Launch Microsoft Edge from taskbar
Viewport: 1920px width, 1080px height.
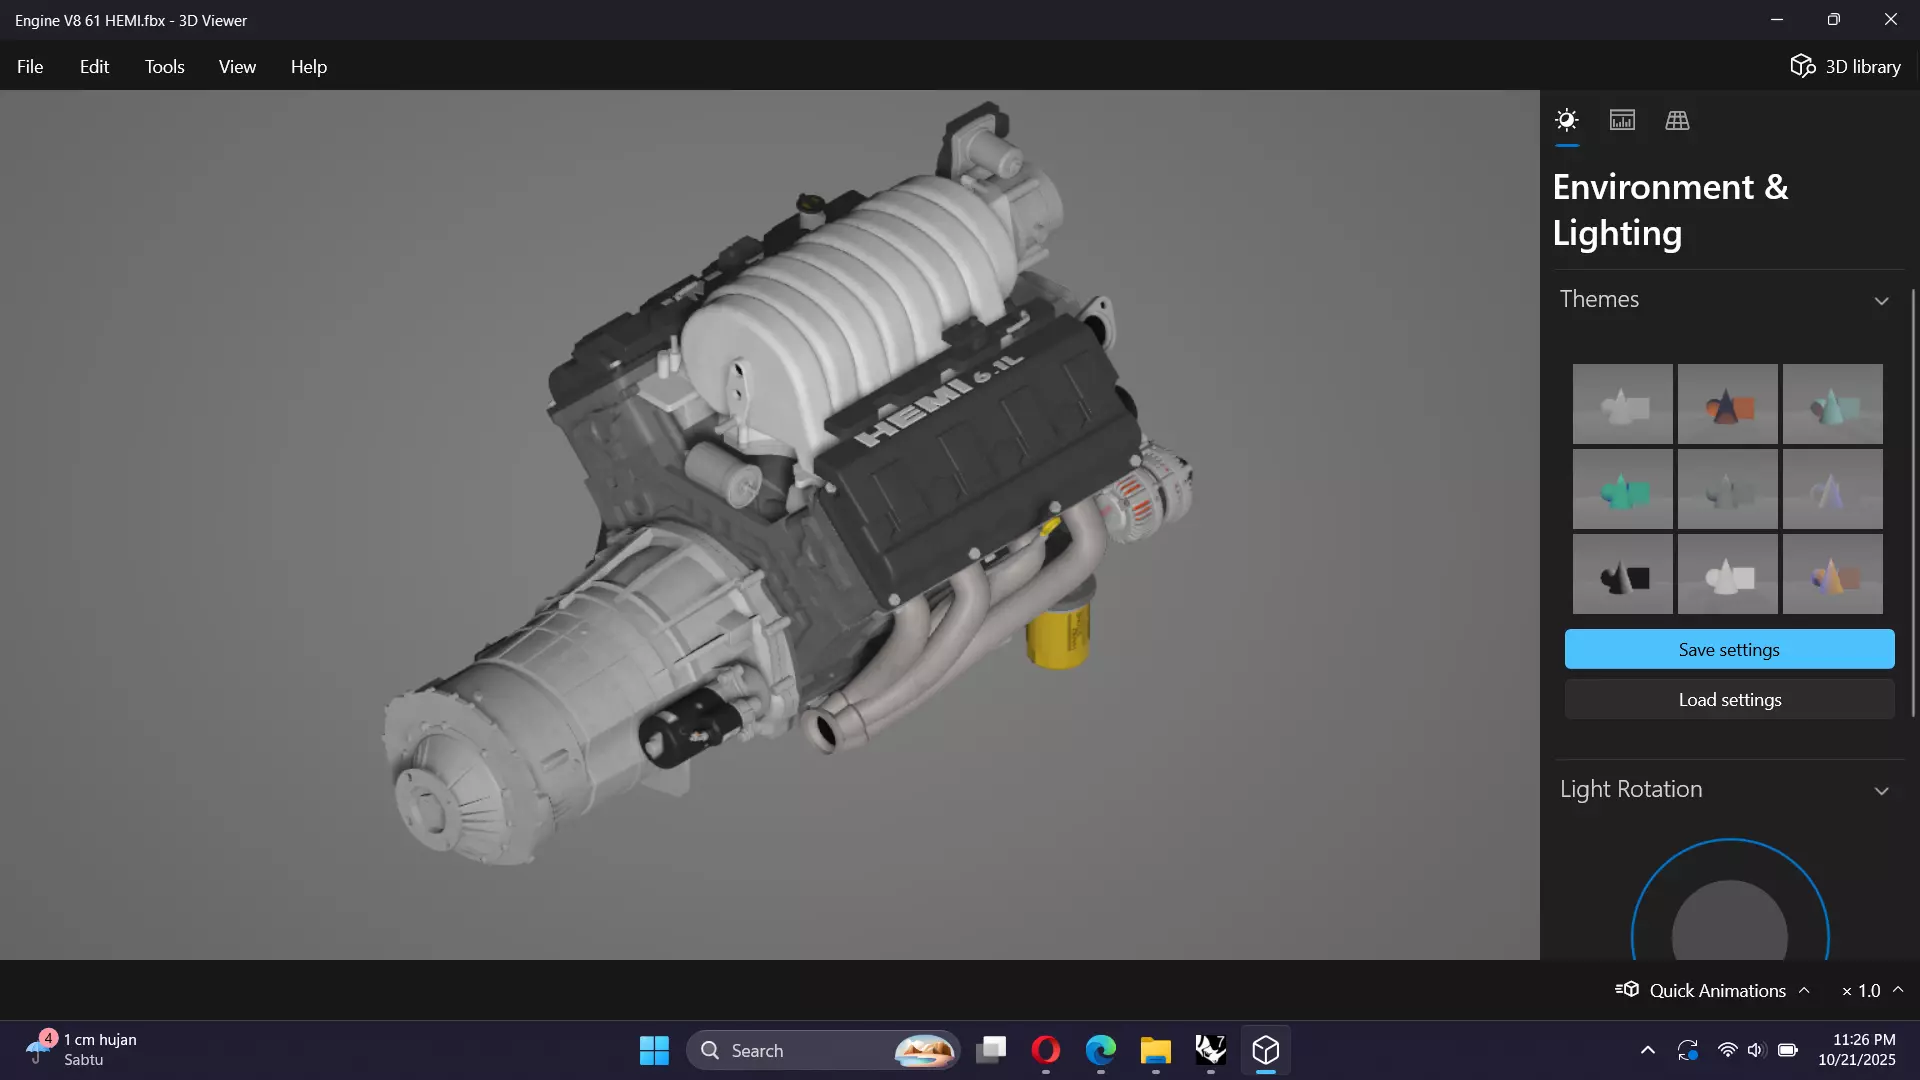click(x=1101, y=1050)
